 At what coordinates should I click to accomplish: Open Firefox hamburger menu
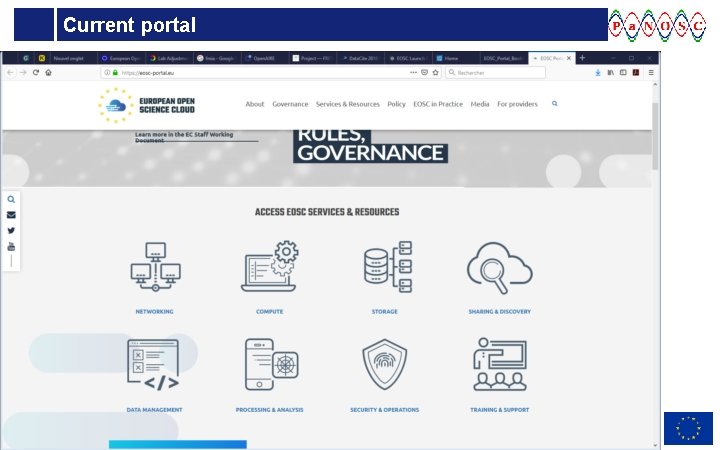(x=651, y=73)
